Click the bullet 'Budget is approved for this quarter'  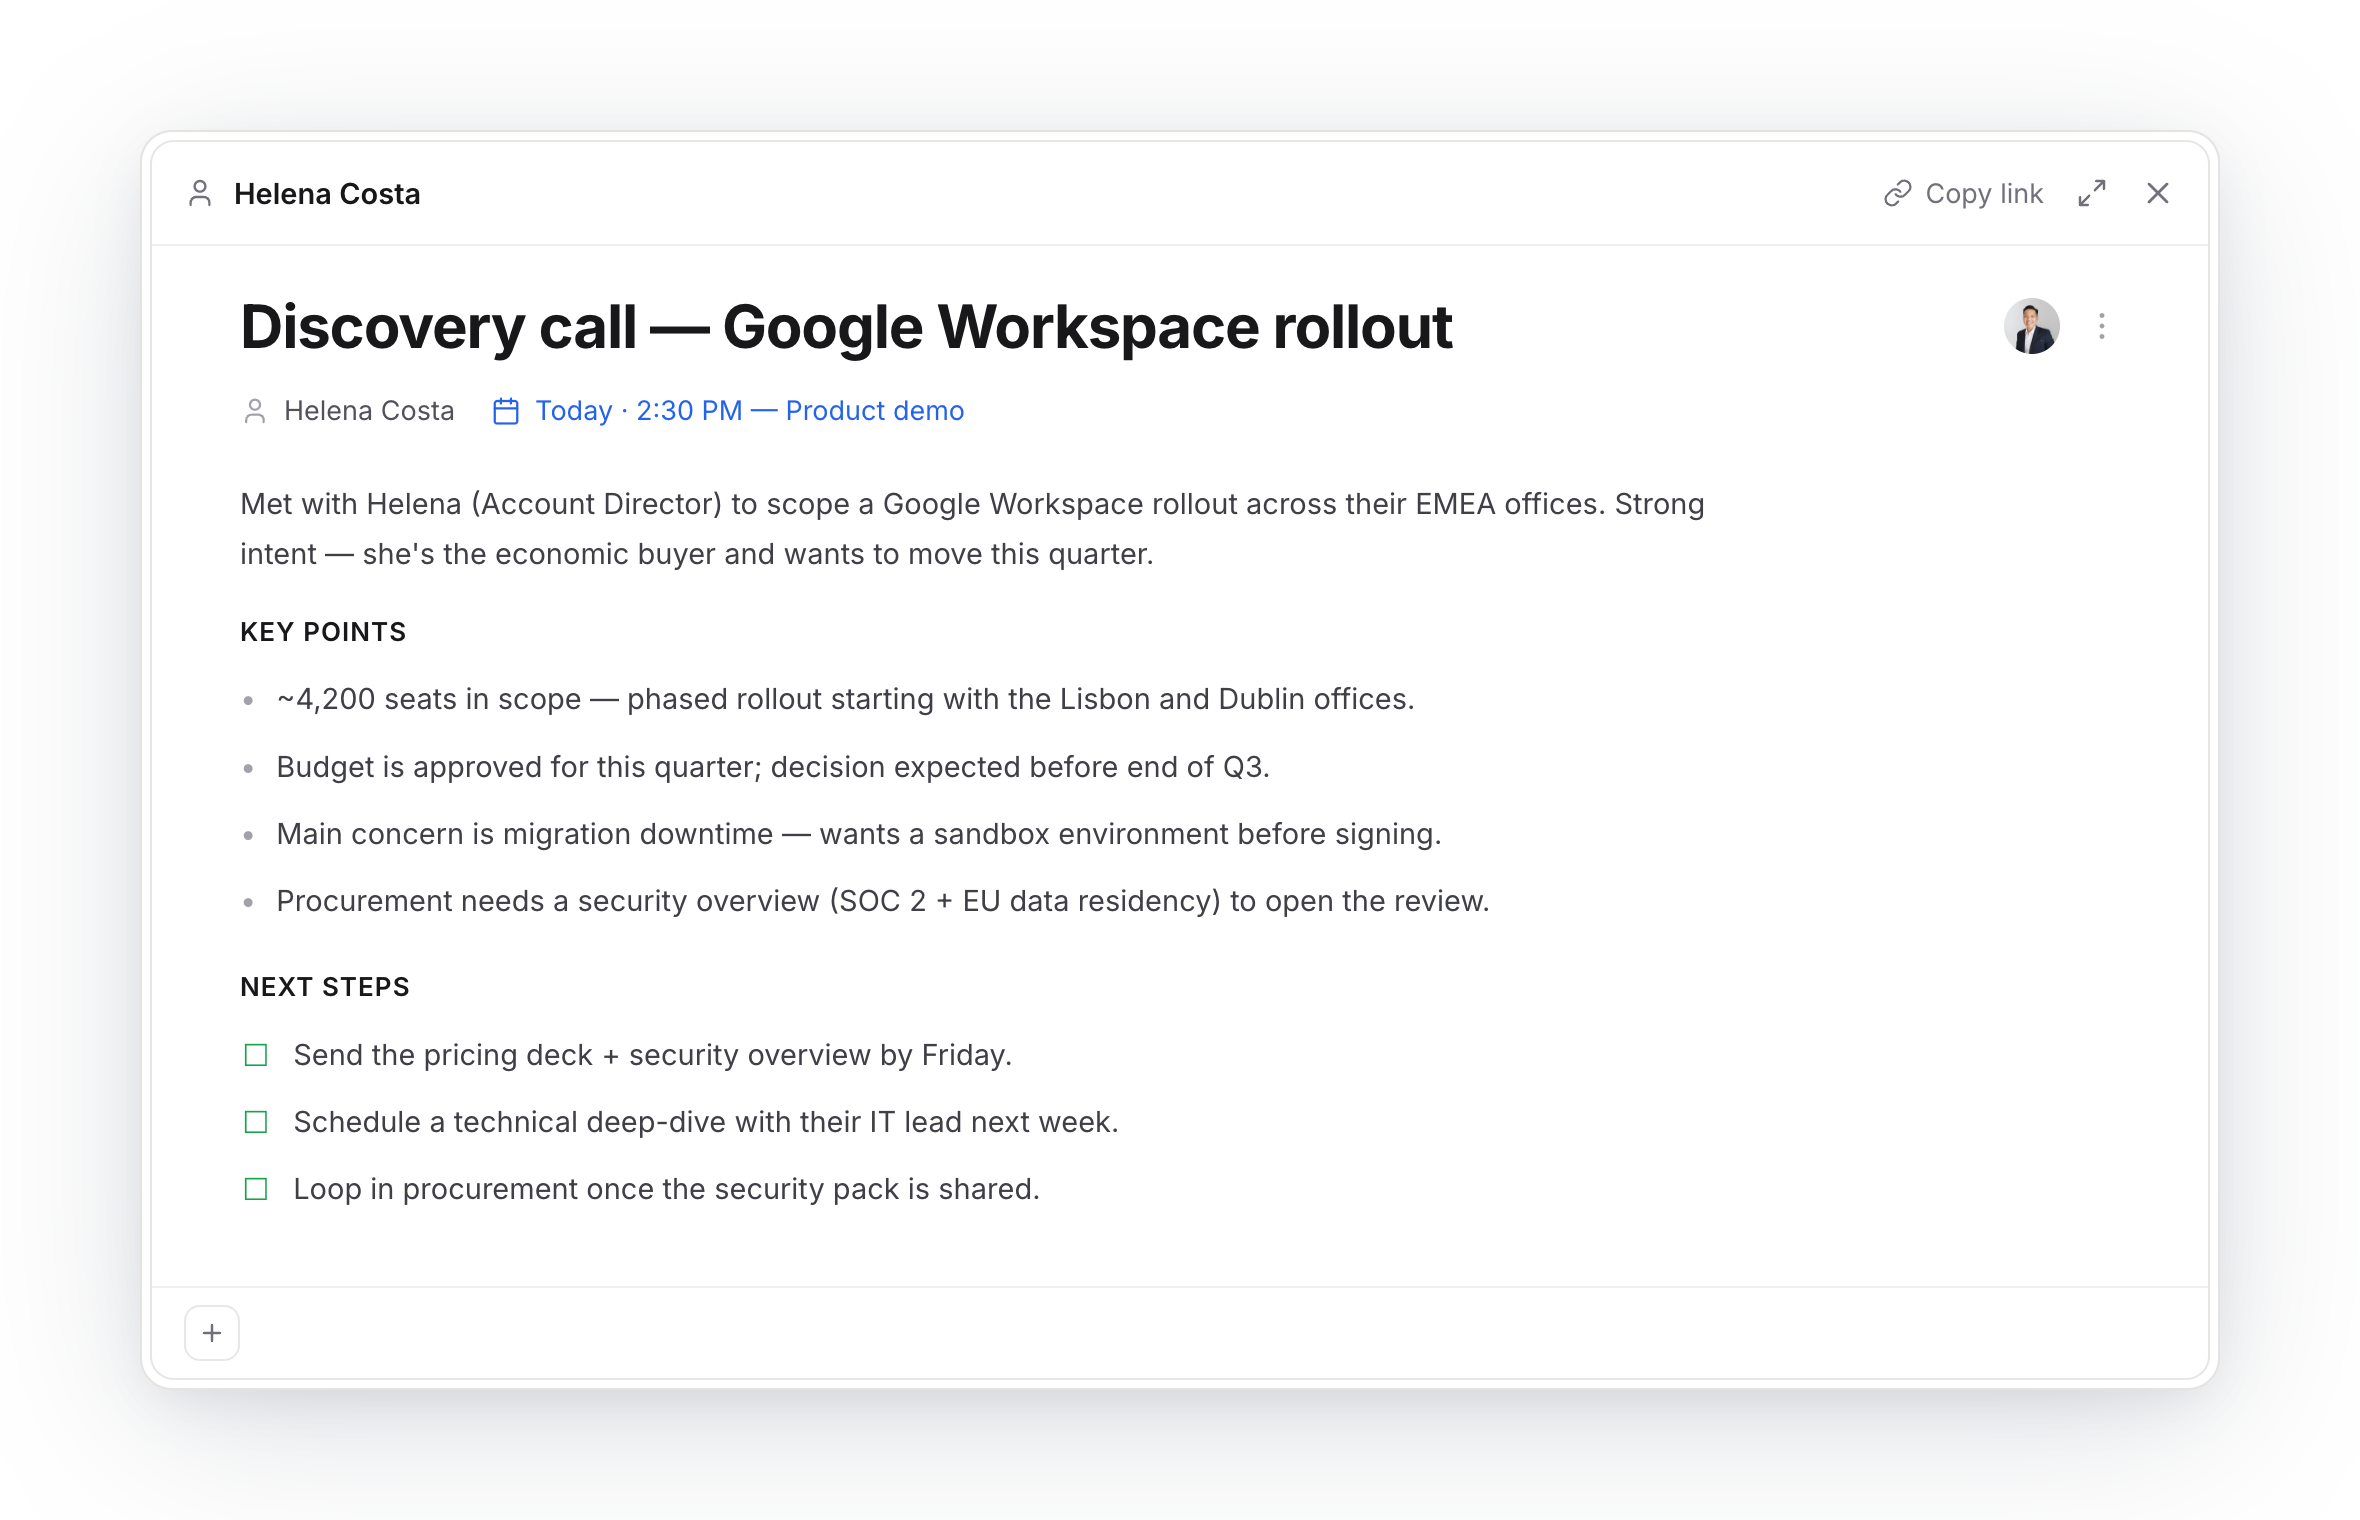773,767
